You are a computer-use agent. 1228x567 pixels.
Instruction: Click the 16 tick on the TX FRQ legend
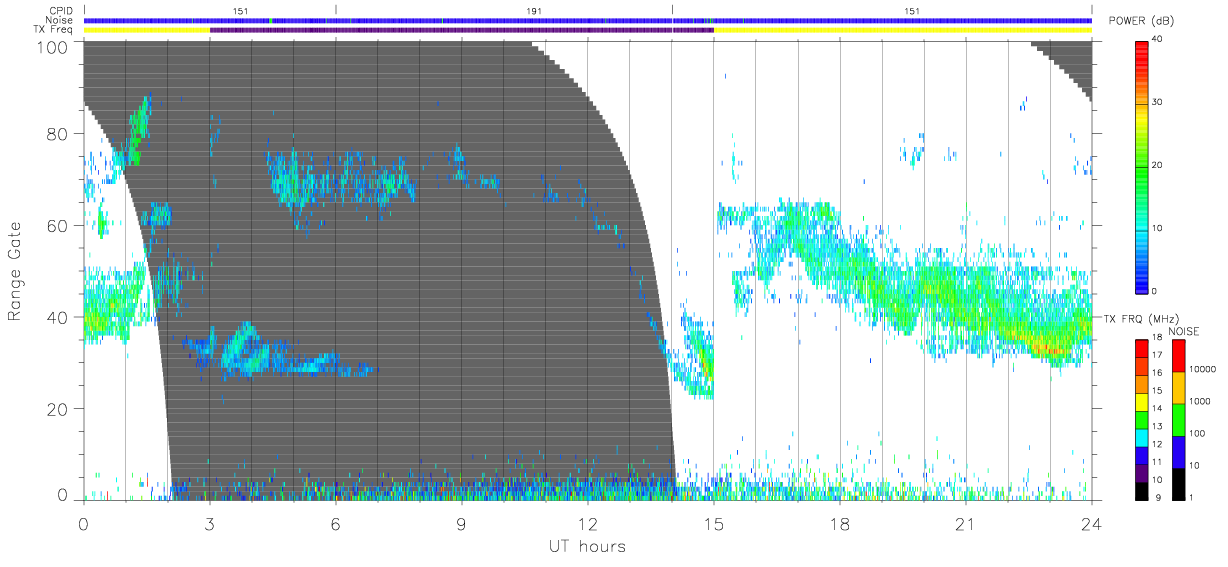[1158, 375]
